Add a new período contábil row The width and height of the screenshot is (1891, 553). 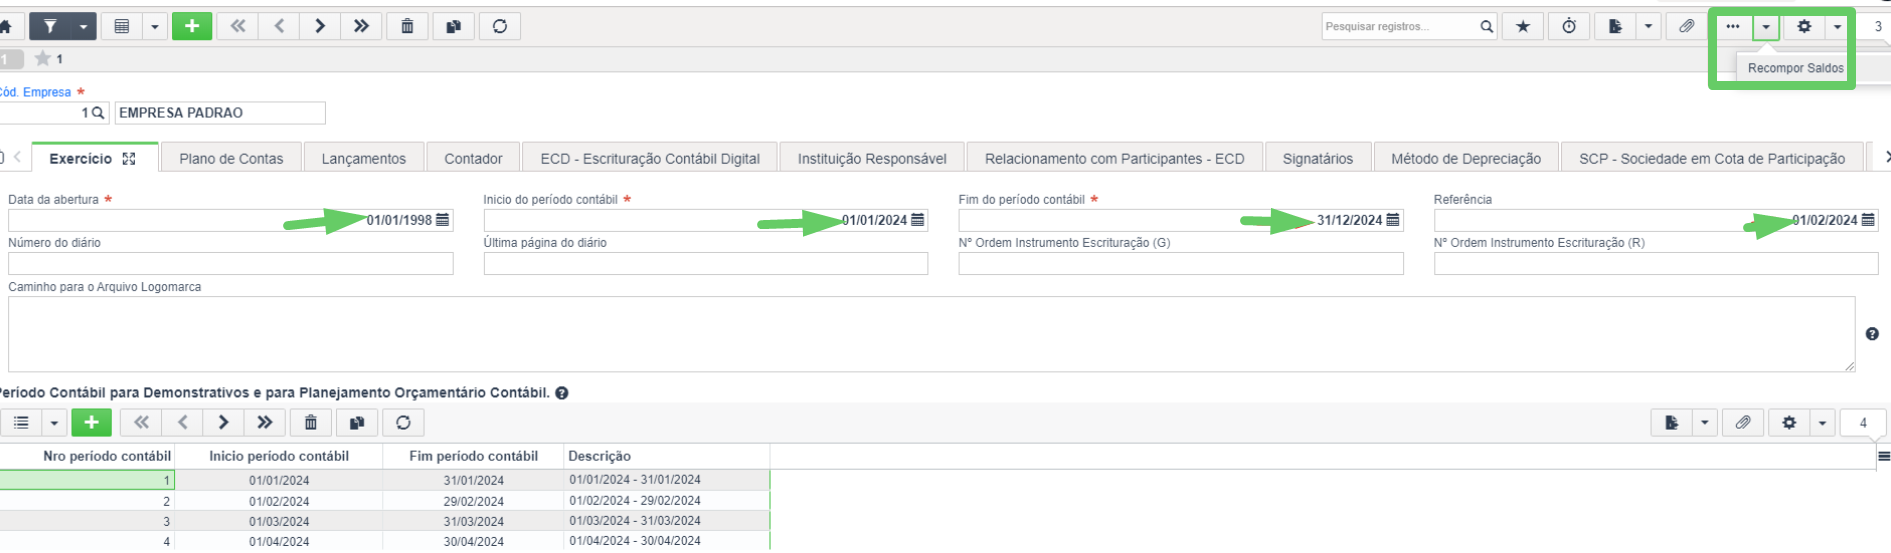(x=91, y=423)
